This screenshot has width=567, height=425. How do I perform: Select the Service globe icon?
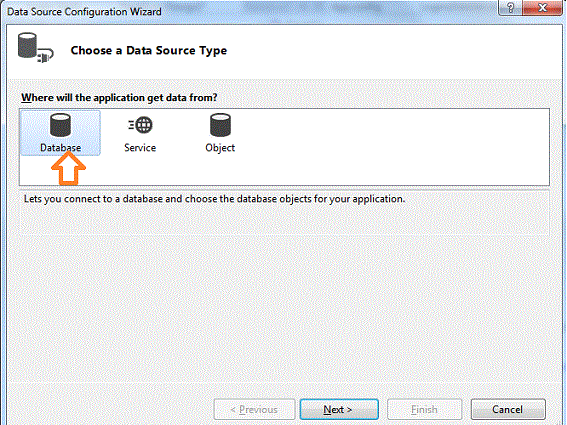(x=140, y=125)
